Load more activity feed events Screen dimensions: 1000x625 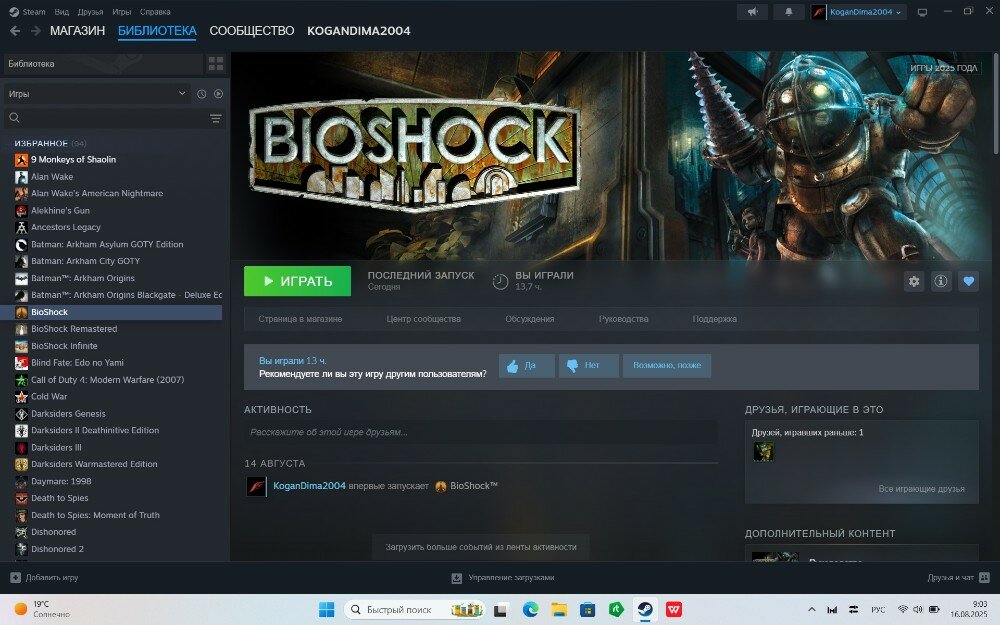tap(481, 547)
